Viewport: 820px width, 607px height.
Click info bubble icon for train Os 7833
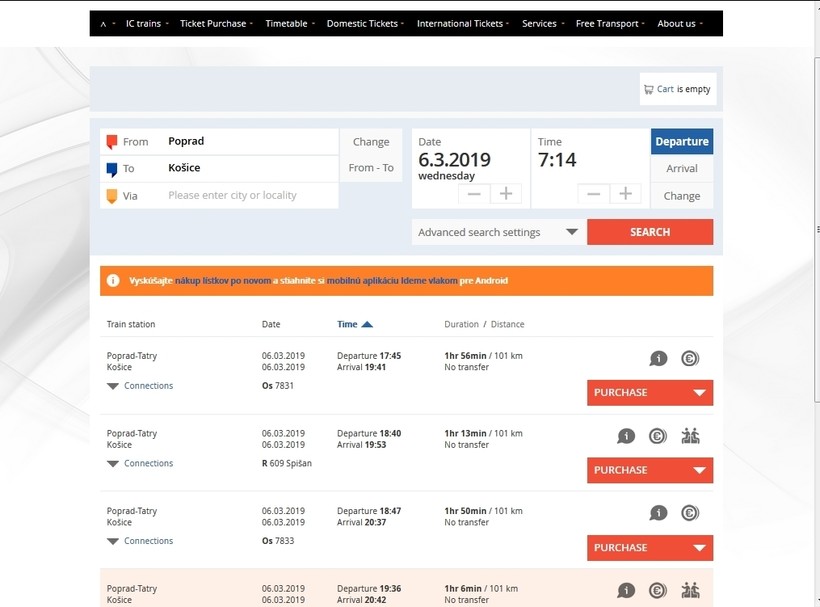(x=658, y=513)
